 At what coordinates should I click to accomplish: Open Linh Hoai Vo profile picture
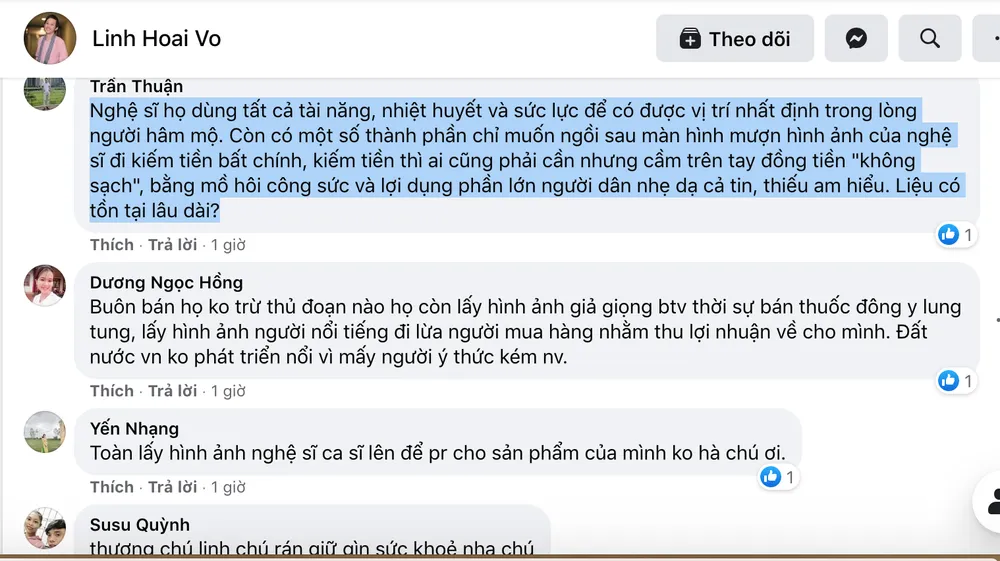(x=49, y=39)
